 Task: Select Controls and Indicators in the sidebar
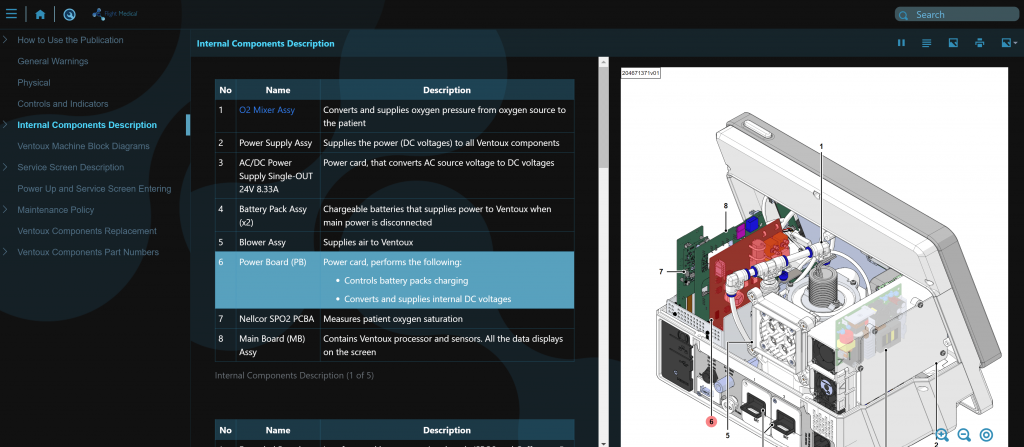63,104
